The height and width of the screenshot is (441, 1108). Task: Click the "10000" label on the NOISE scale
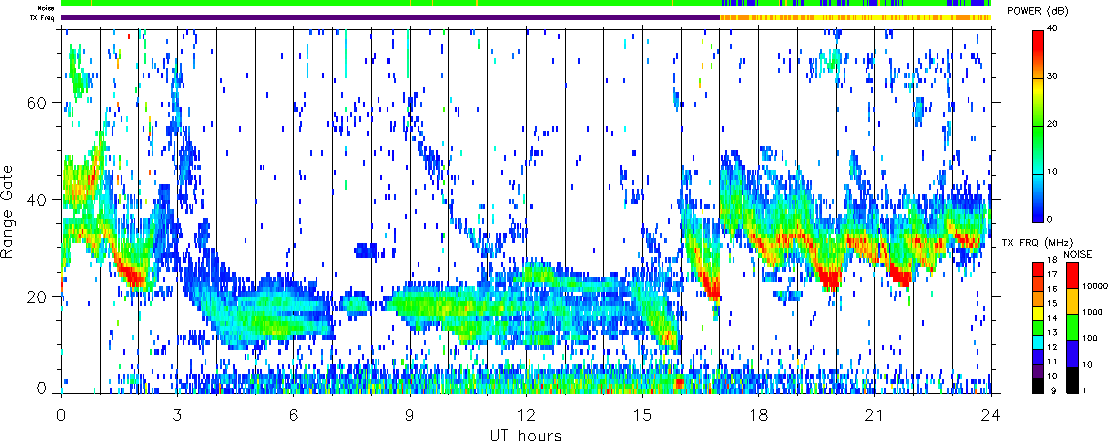1095,287
